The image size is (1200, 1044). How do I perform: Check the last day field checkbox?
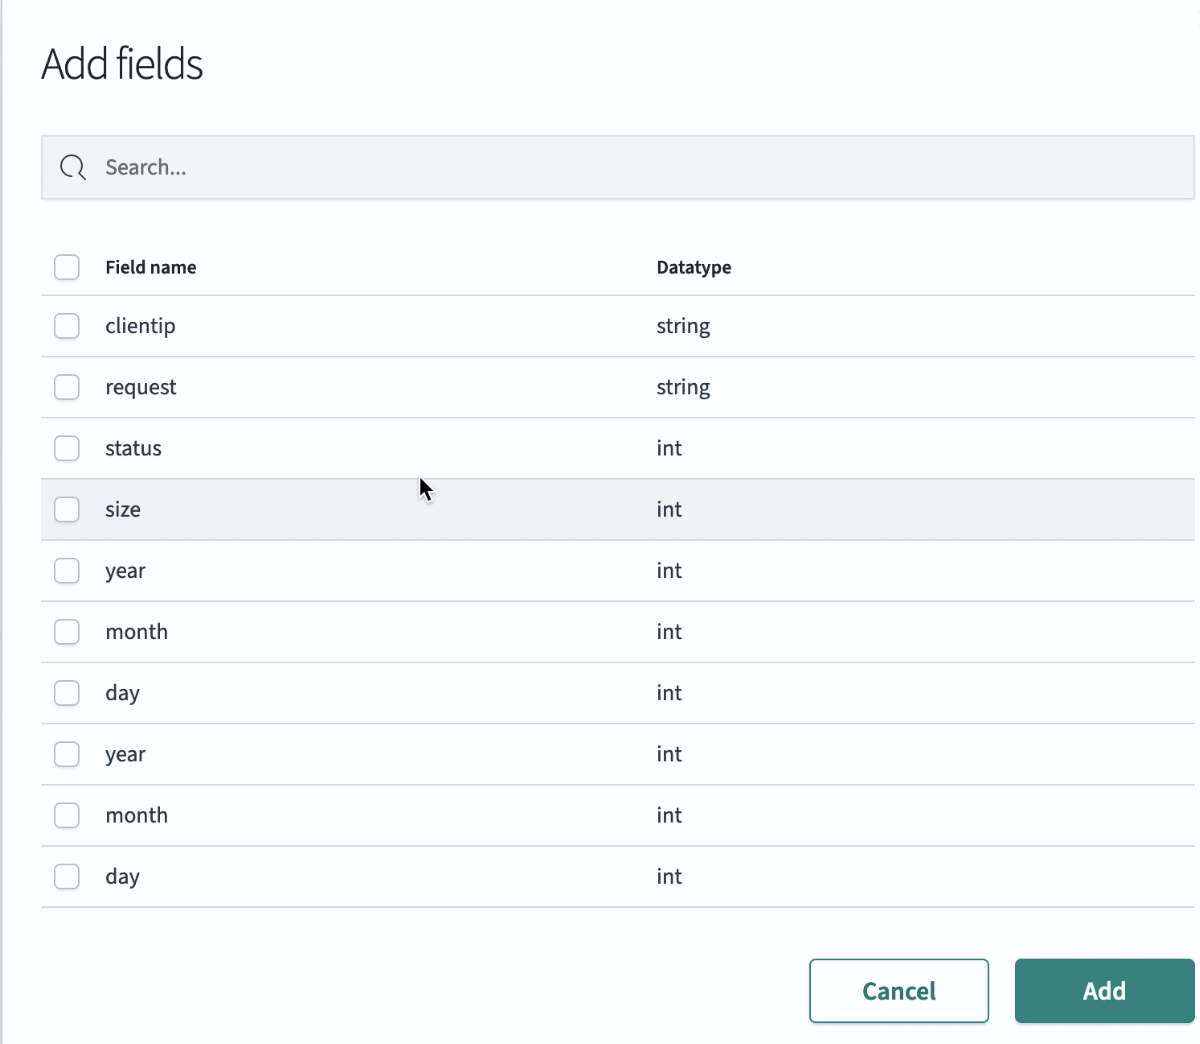click(67, 876)
